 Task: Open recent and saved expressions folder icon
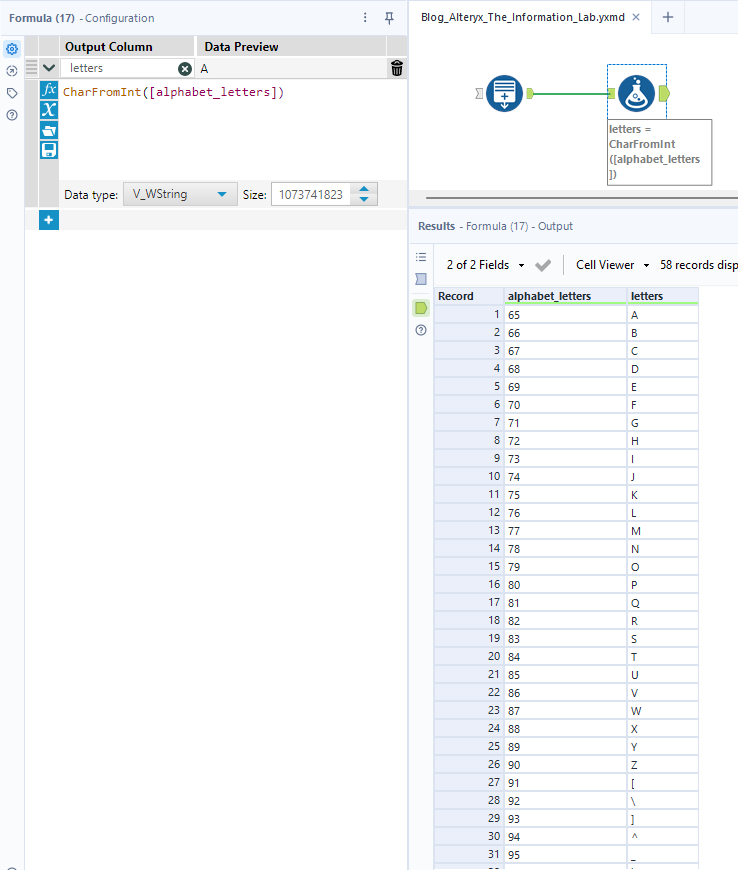click(x=49, y=130)
